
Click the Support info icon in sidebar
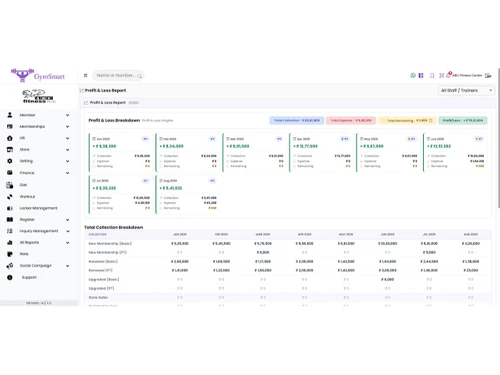(x=10, y=277)
